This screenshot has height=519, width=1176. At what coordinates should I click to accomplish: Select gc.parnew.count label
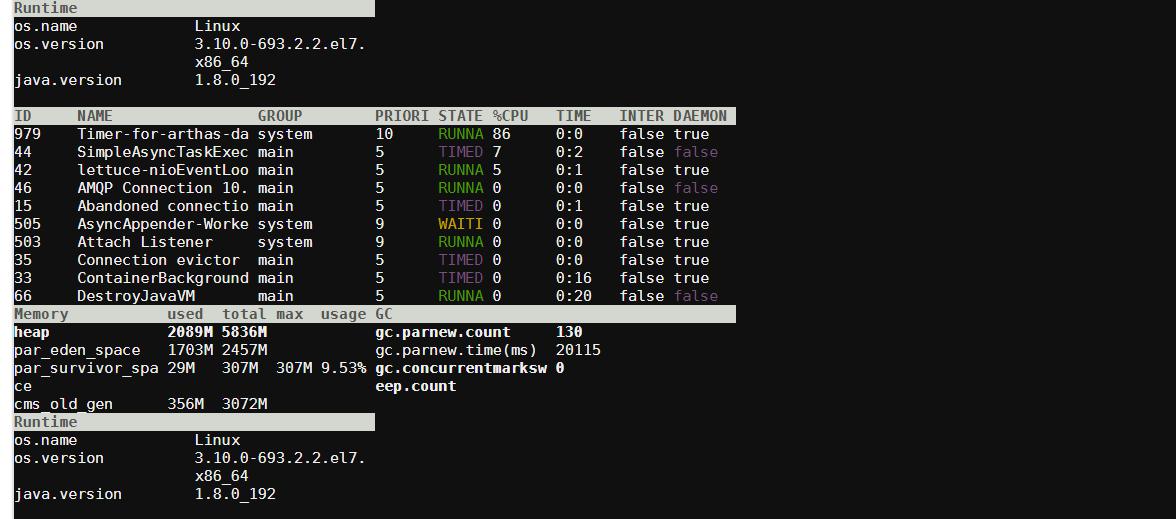[x=442, y=332]
